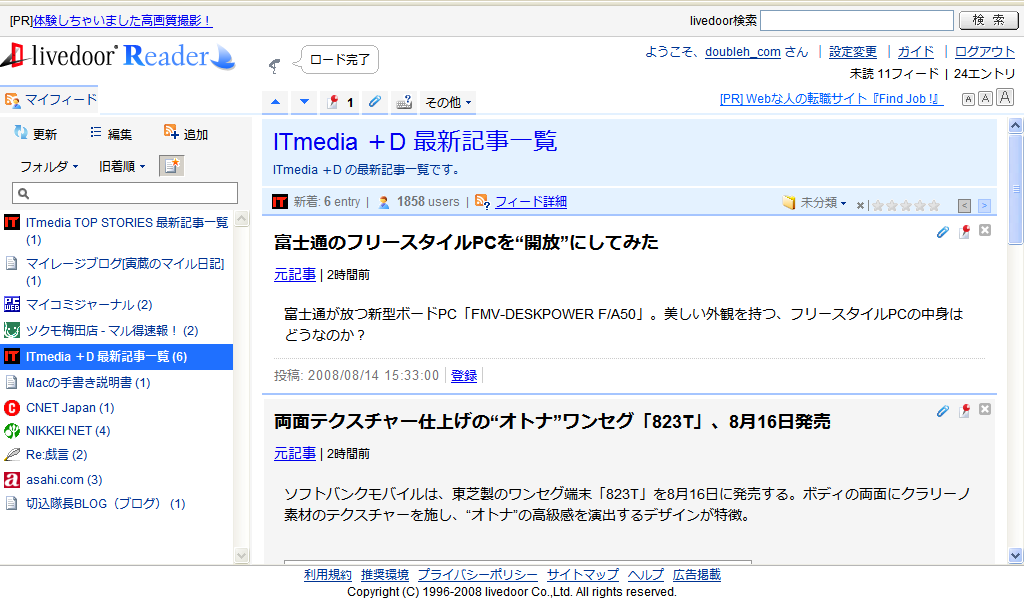Select Macの手書き説明書 feed
1024x600 pixels.
click(x=116, y=382)
